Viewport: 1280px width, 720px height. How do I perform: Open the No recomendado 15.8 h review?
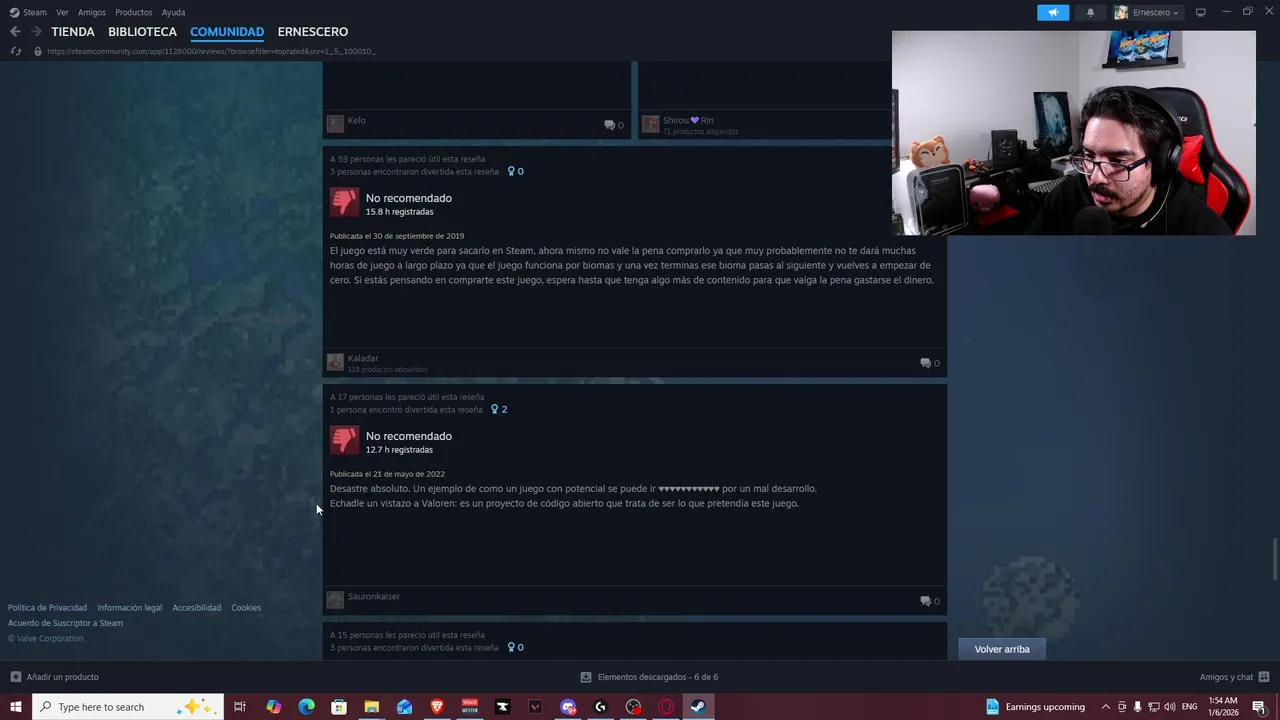click(x=409, y=198)
